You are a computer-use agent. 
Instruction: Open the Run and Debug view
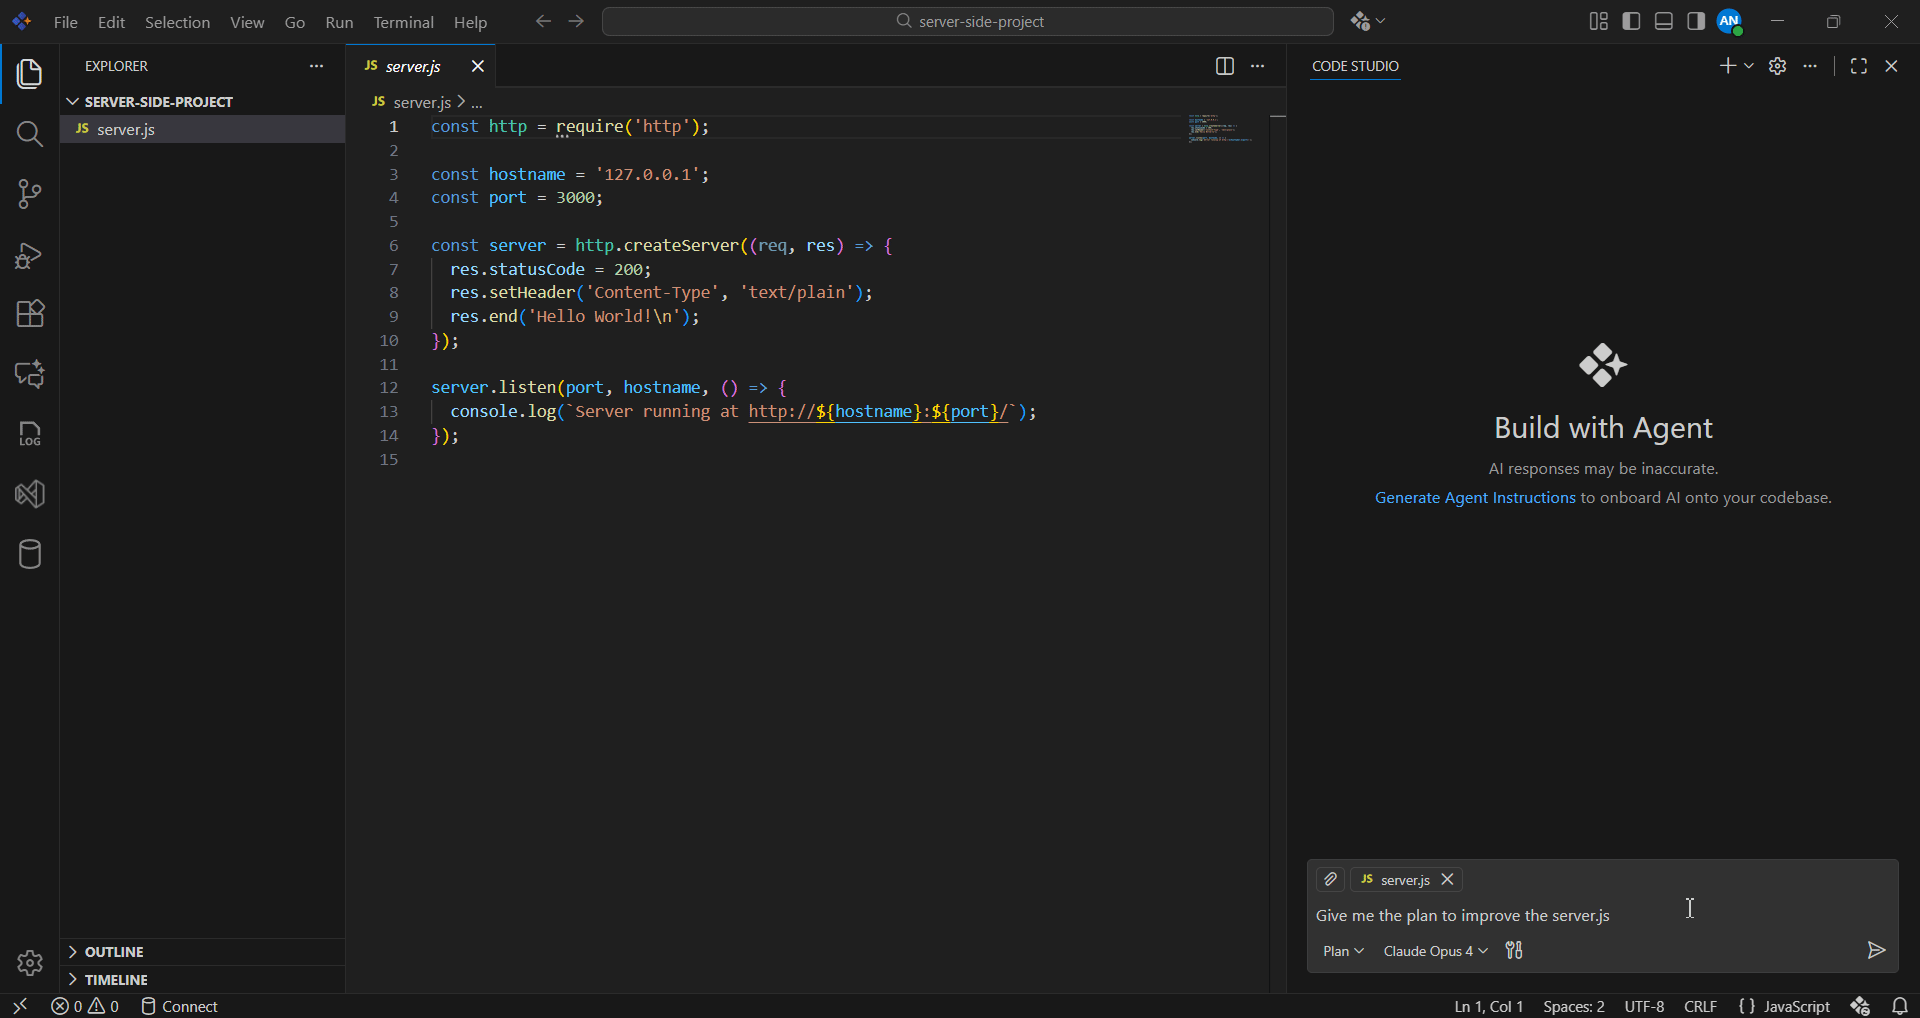[x=30, y=256]
